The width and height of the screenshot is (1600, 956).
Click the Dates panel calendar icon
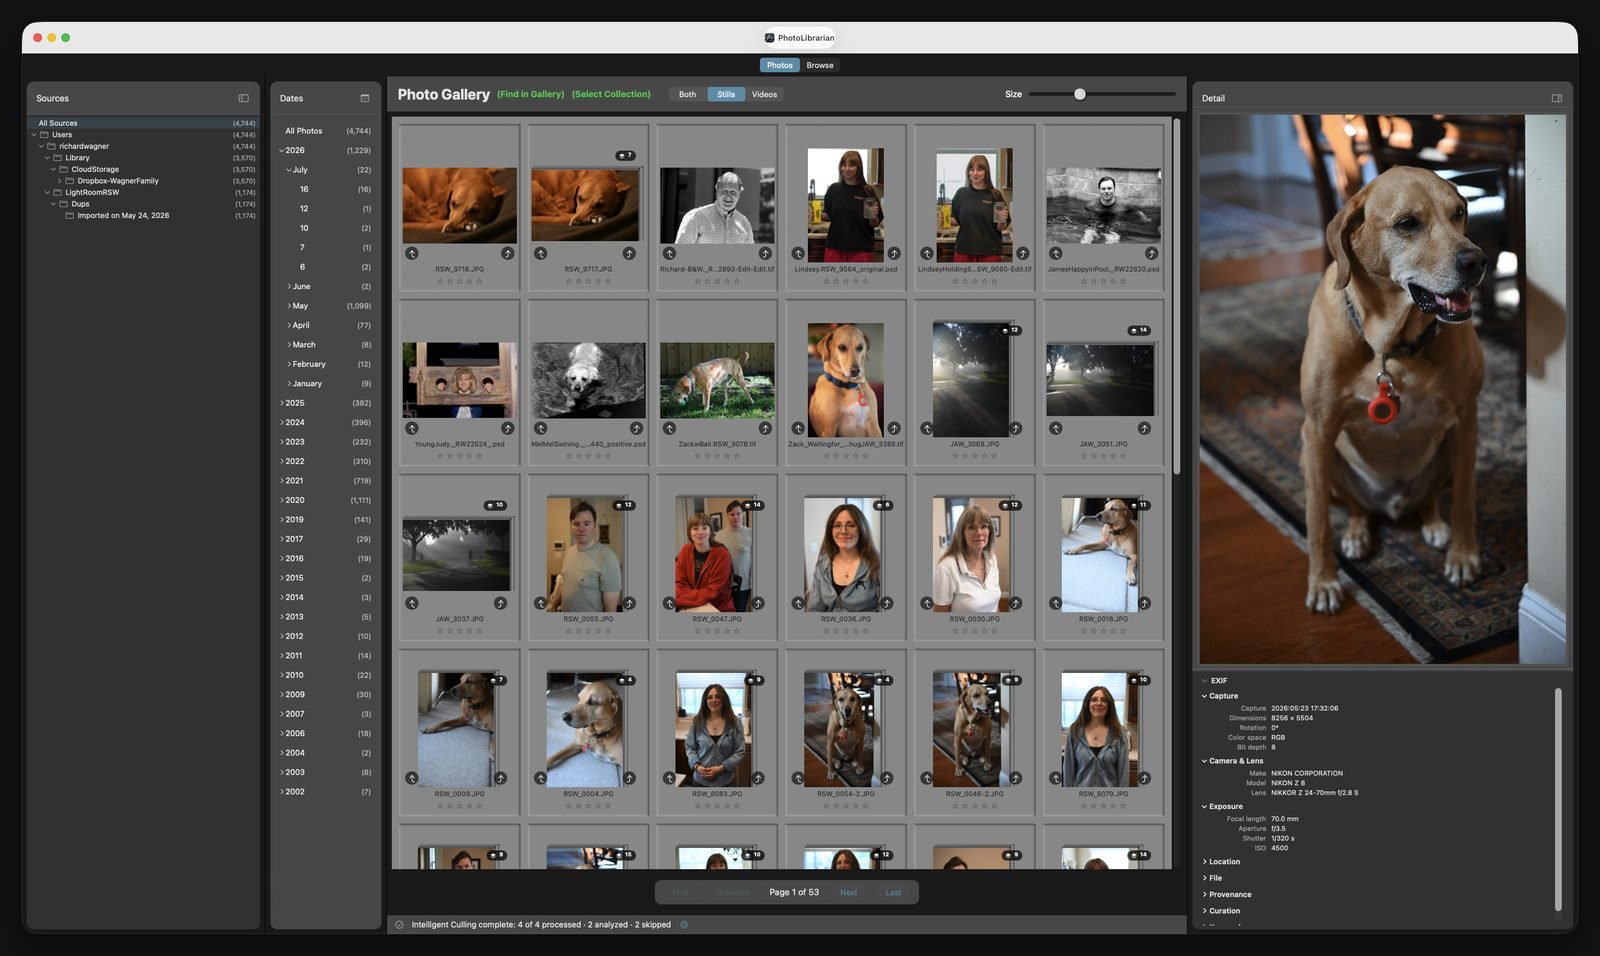tap(365, 98)
